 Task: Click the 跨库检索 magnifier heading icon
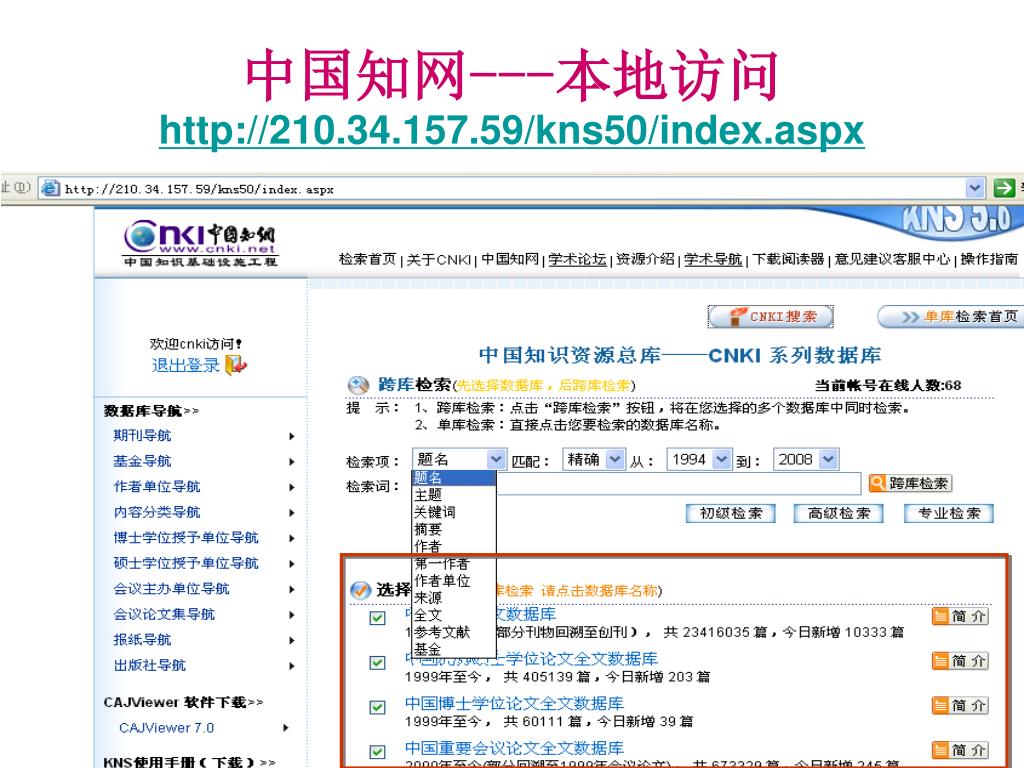[x=358, y=385]
